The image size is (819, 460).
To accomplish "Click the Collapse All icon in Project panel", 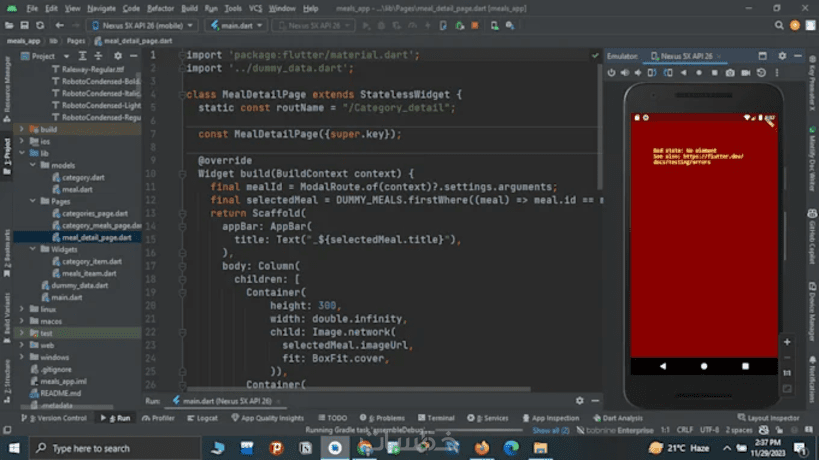I will pos(99,56).
